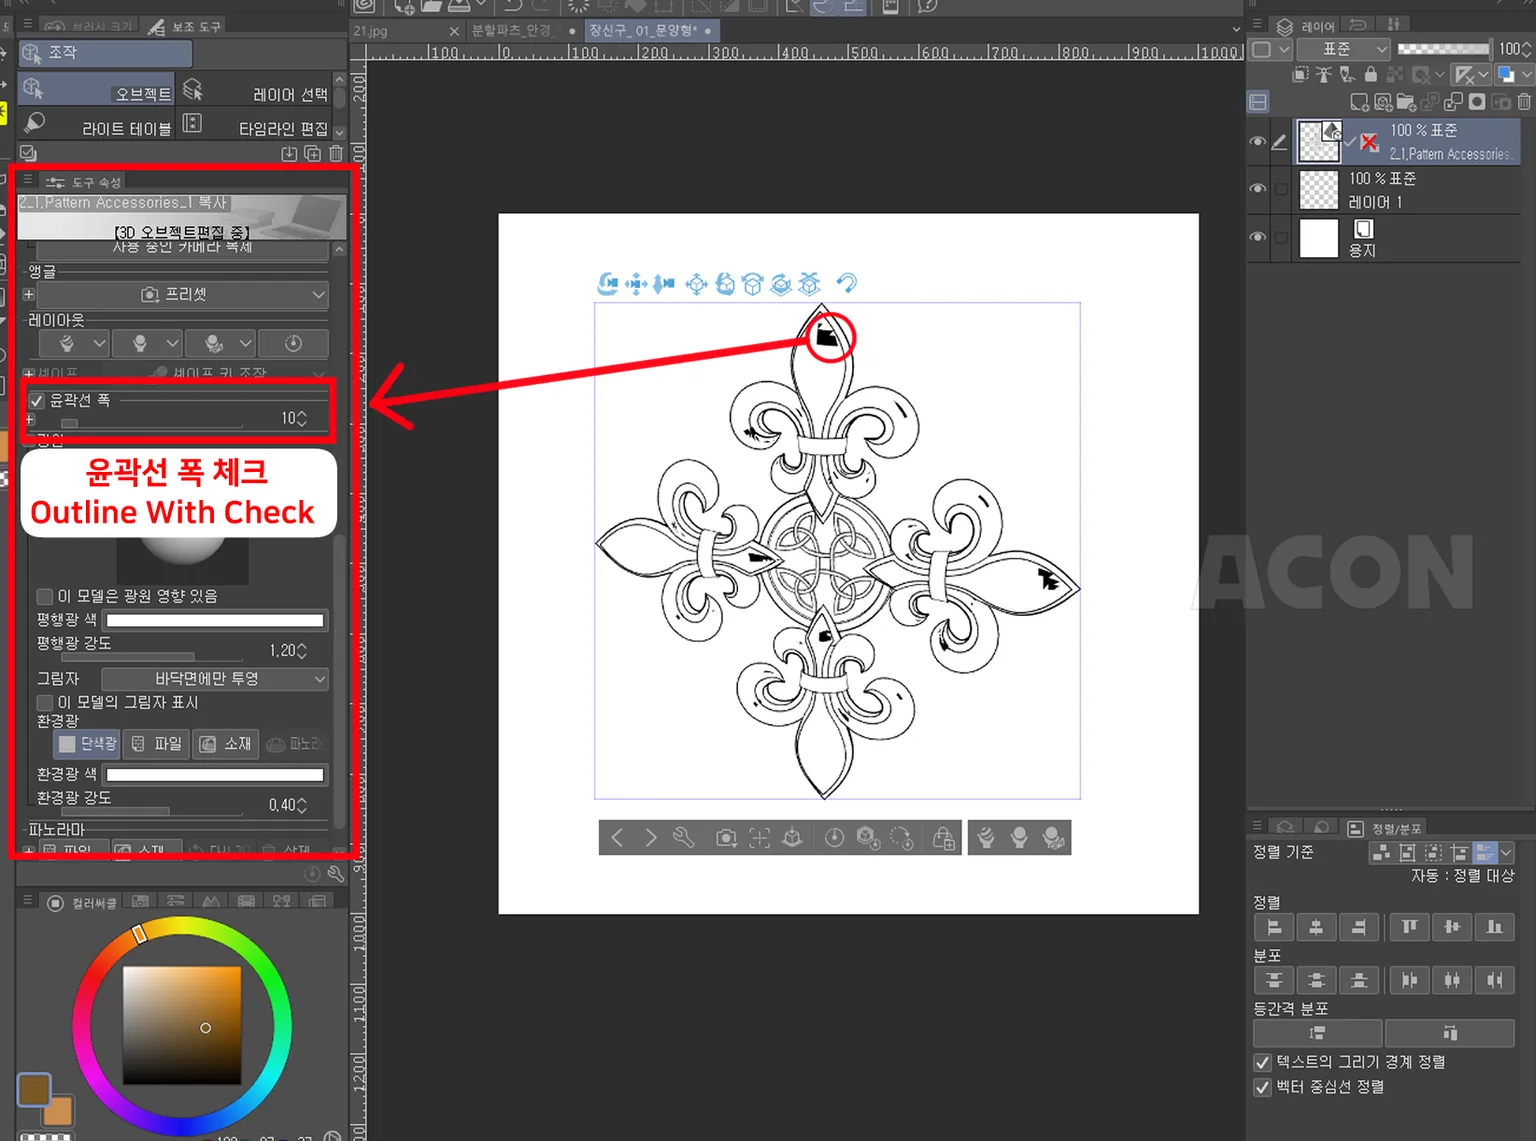Toggle 벡터 중심선 정렬 checkbox

[1262, 1087]
